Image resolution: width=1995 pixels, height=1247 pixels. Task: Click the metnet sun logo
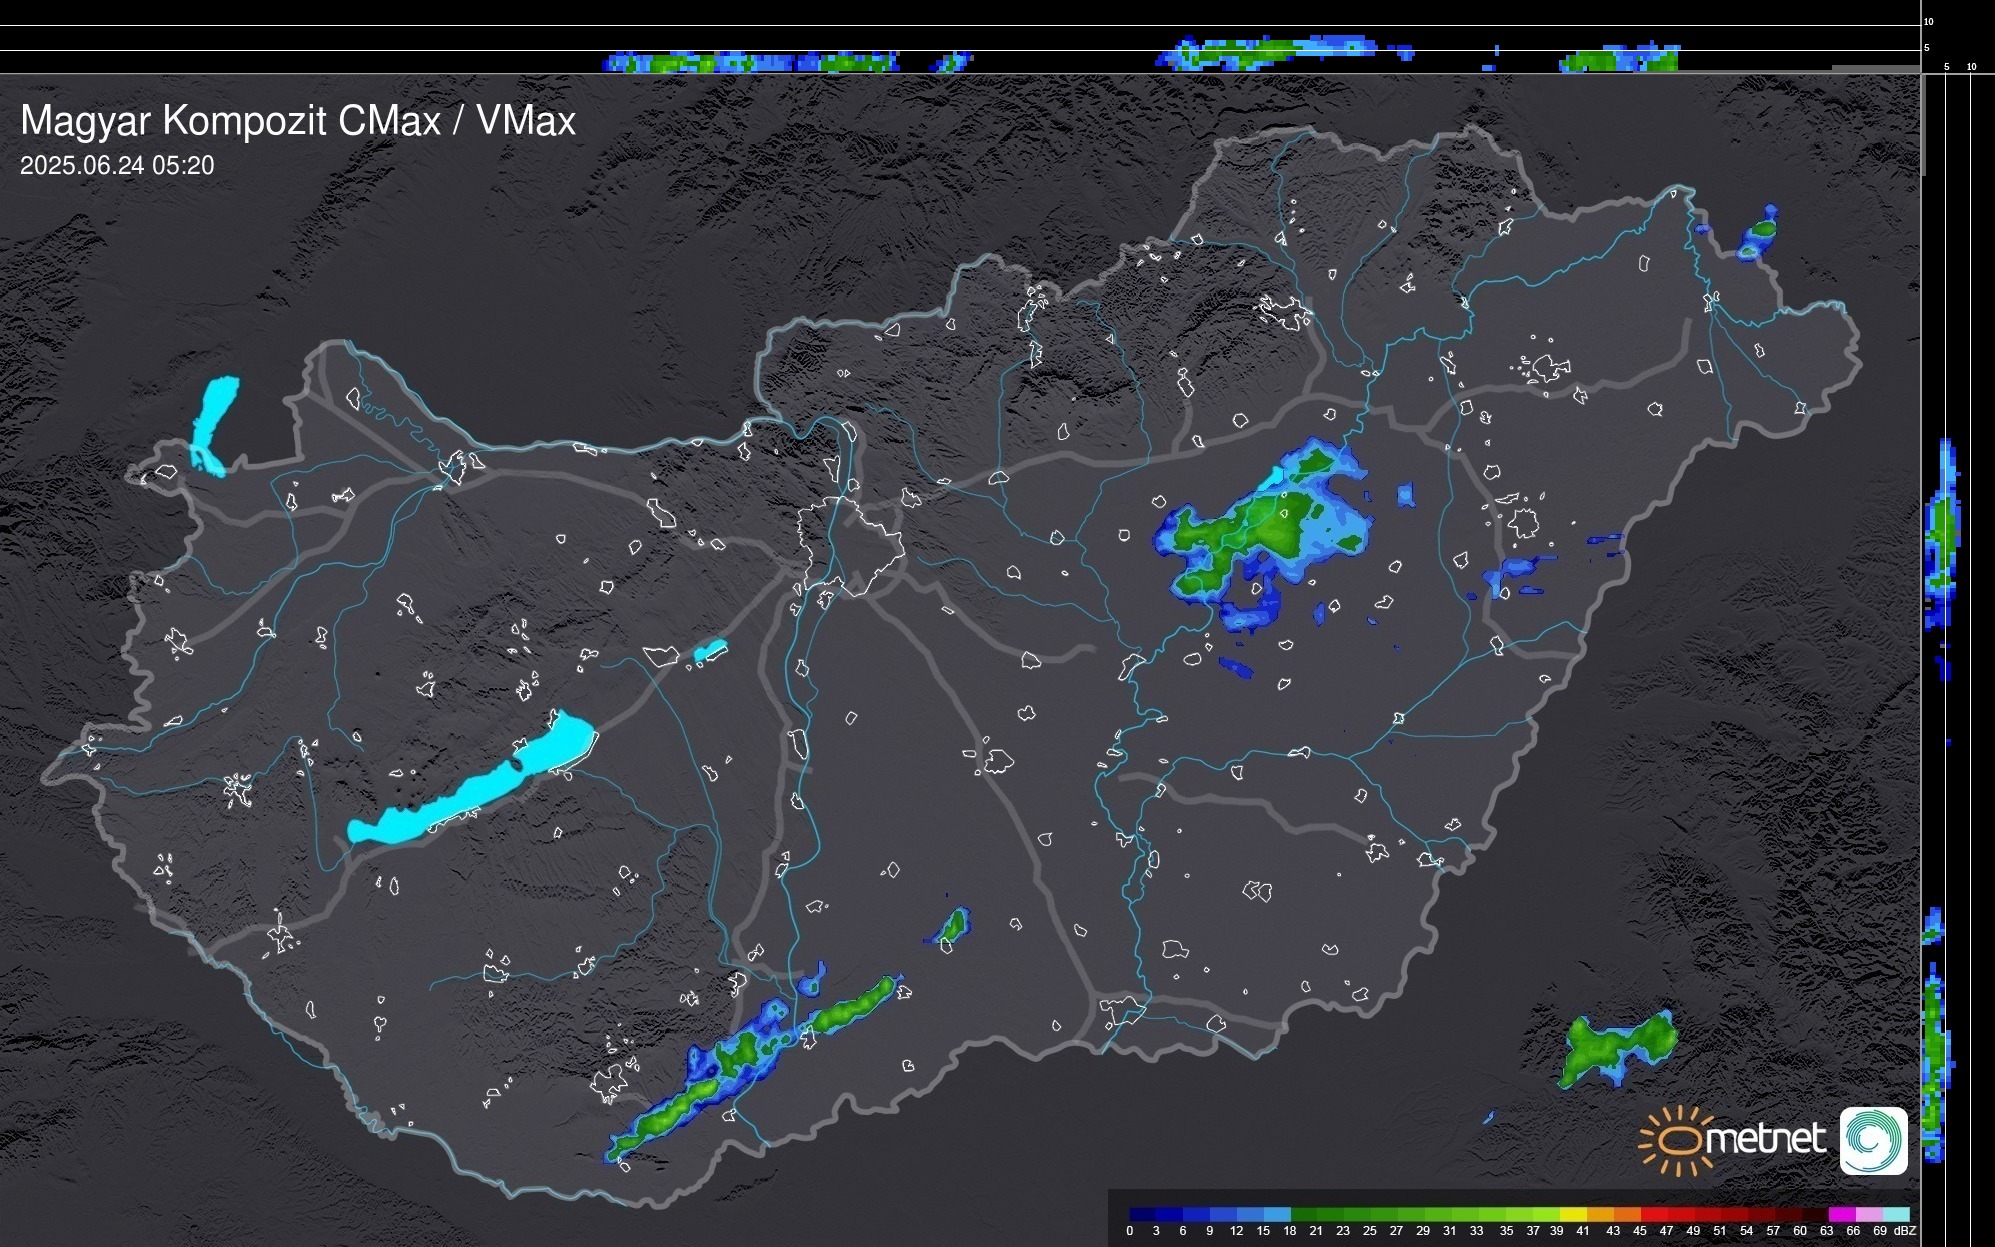tap(1676, 1140)
